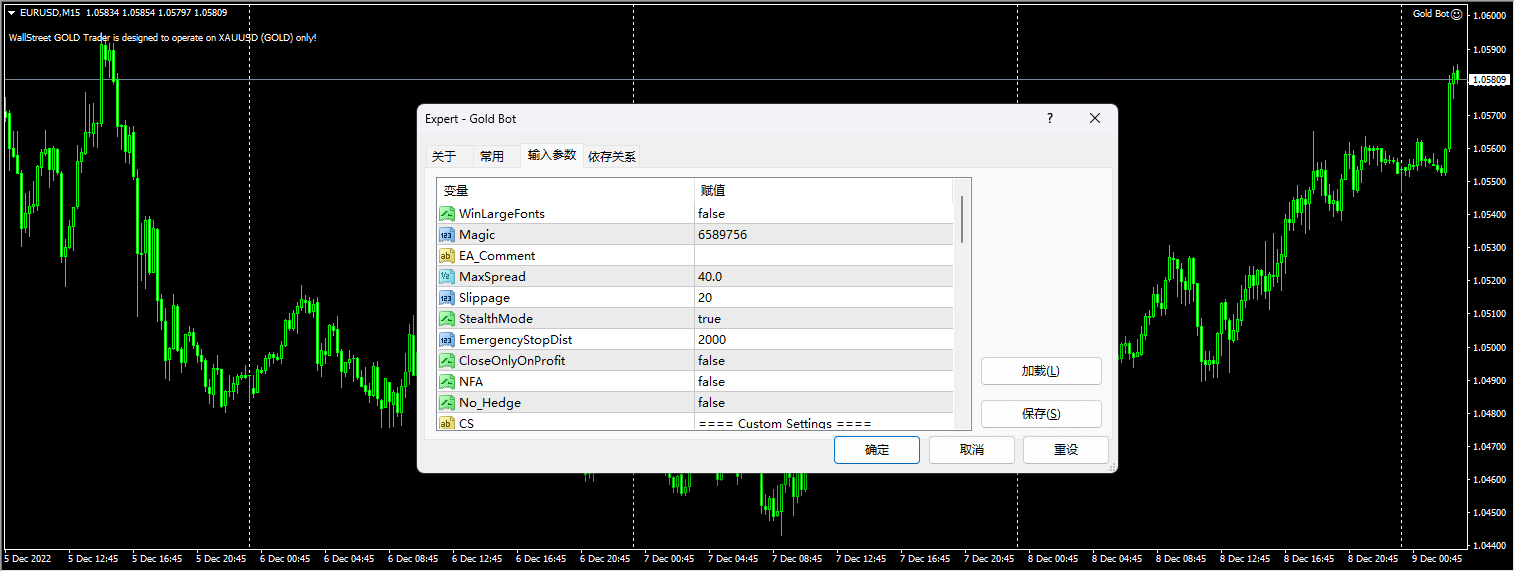Click the 加载(L) button
1515x572 pixels.
(x=1041, y=371)
